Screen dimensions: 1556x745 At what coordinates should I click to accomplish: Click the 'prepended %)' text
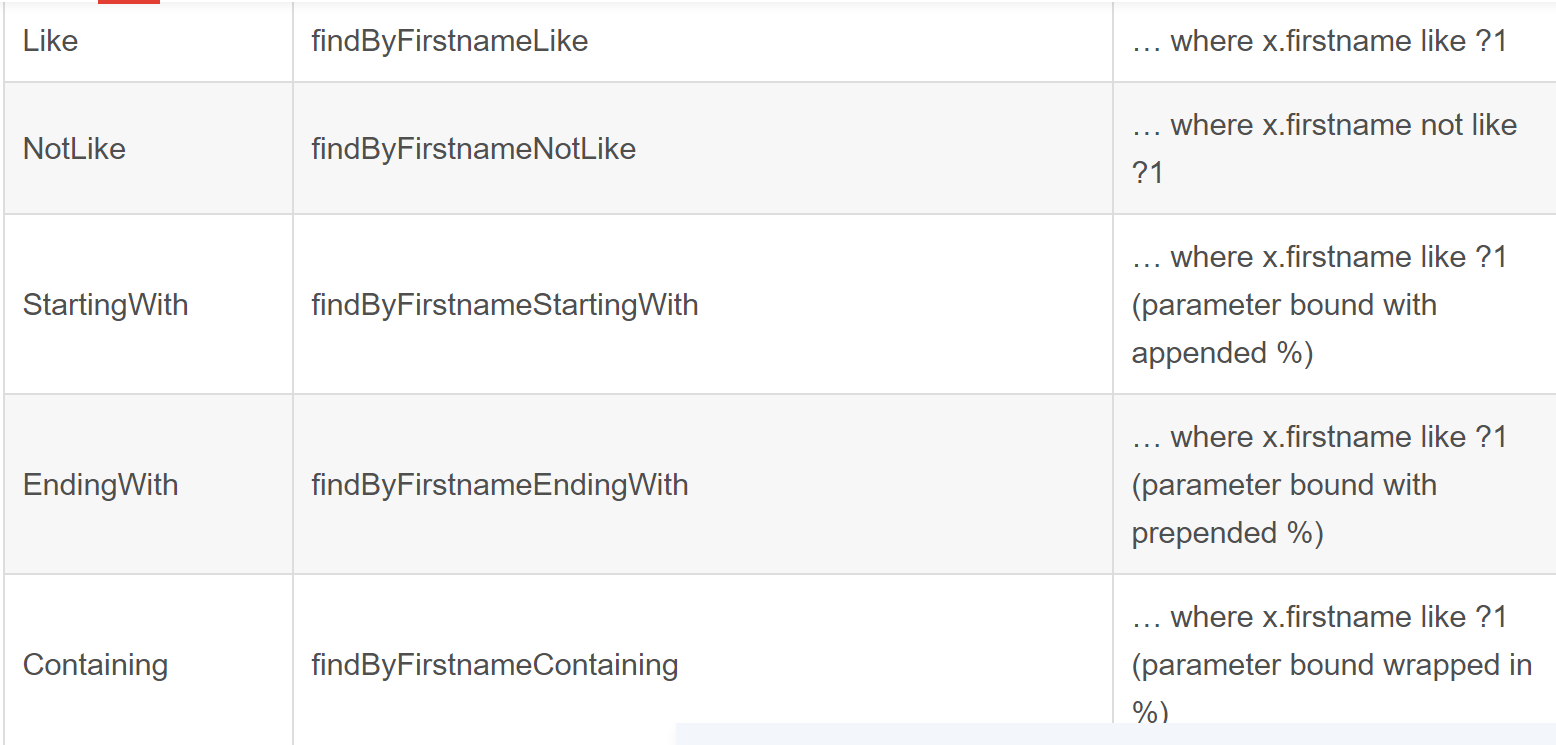[1227, 533]
